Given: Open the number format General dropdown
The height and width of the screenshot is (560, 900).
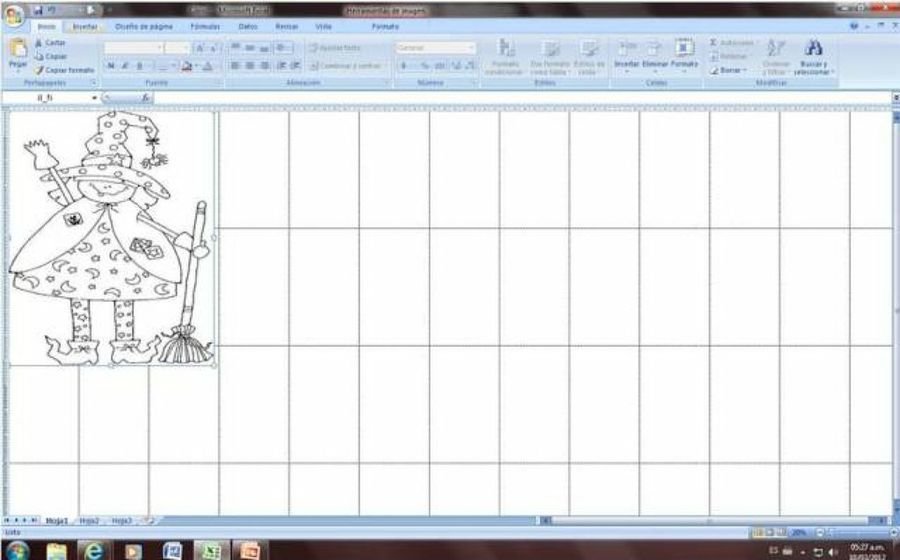Looking at the screenshot, I should coord(472,48).
